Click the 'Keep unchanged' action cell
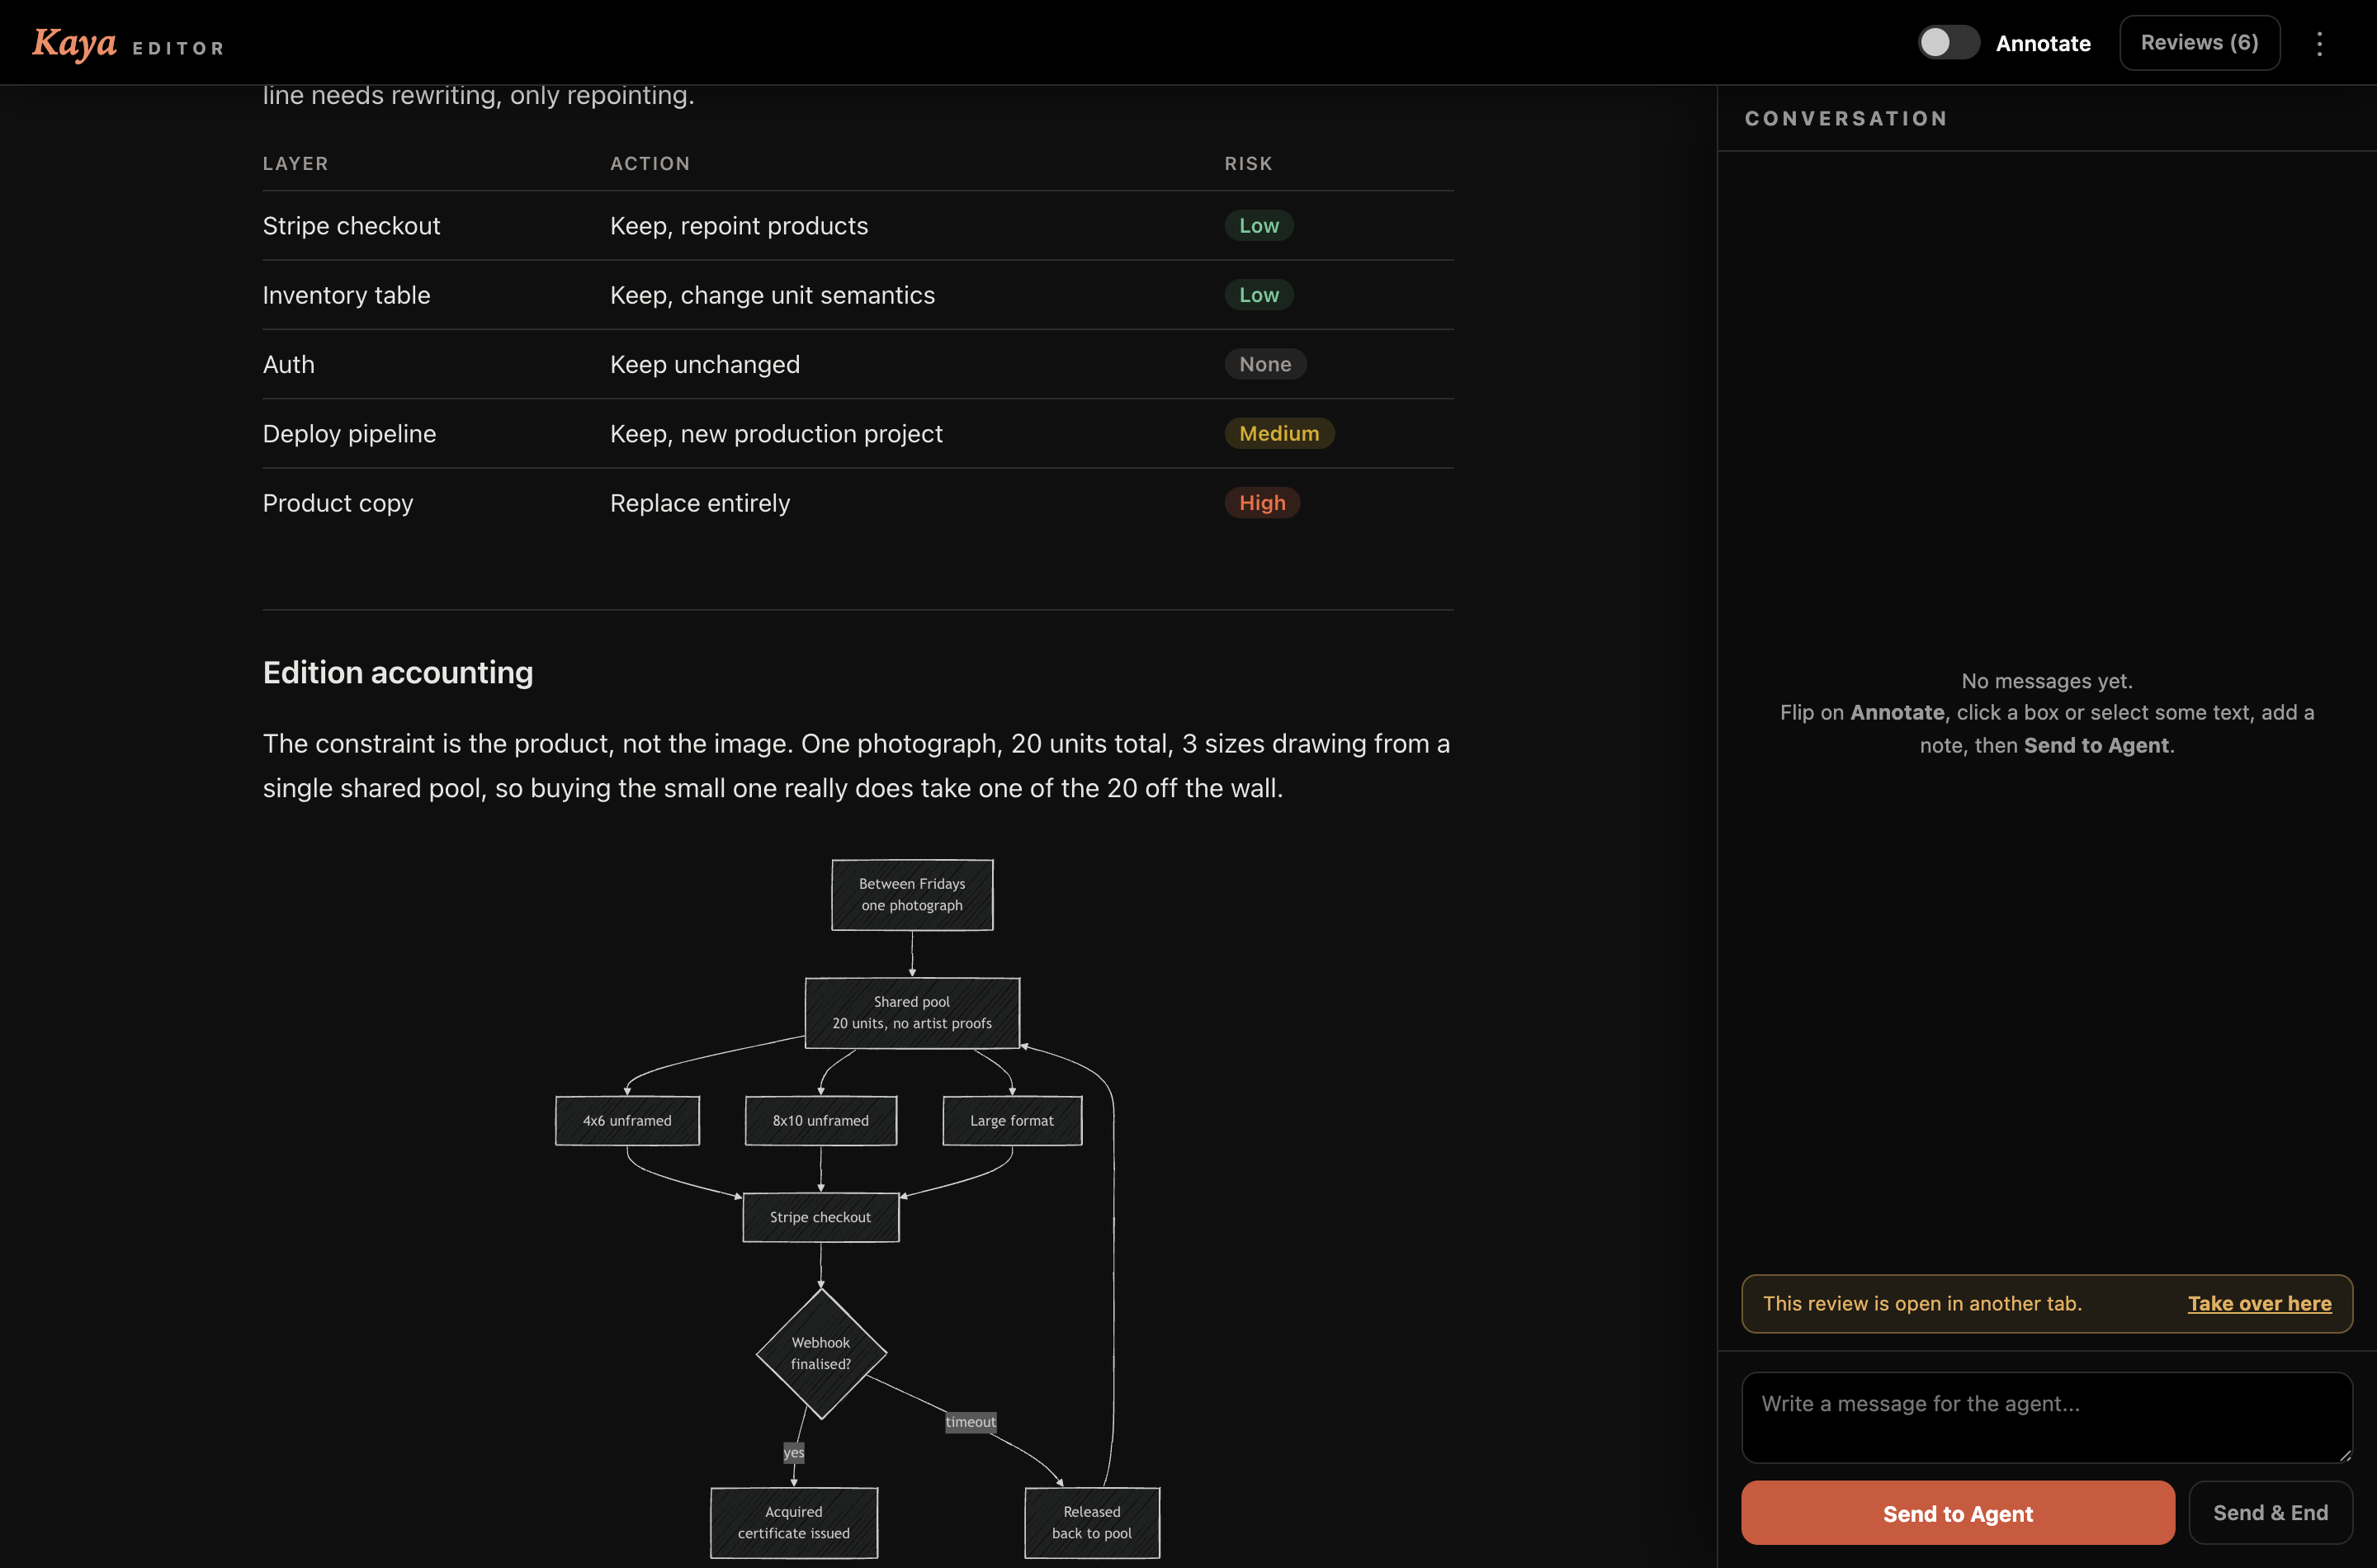The image size is (2377, 1568). coord(705,364)
